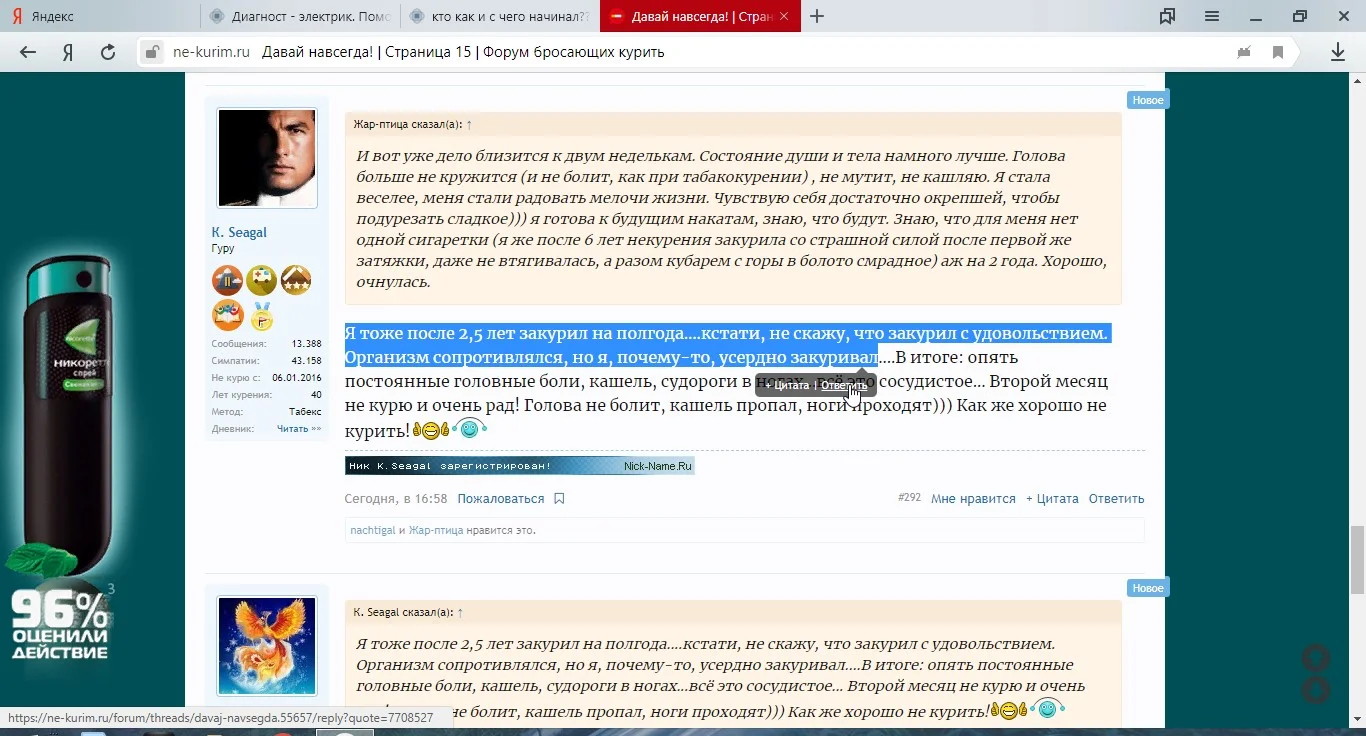Click the orange badge with colorful figures
Viewport: 1366px width, 736px height.
228,315
